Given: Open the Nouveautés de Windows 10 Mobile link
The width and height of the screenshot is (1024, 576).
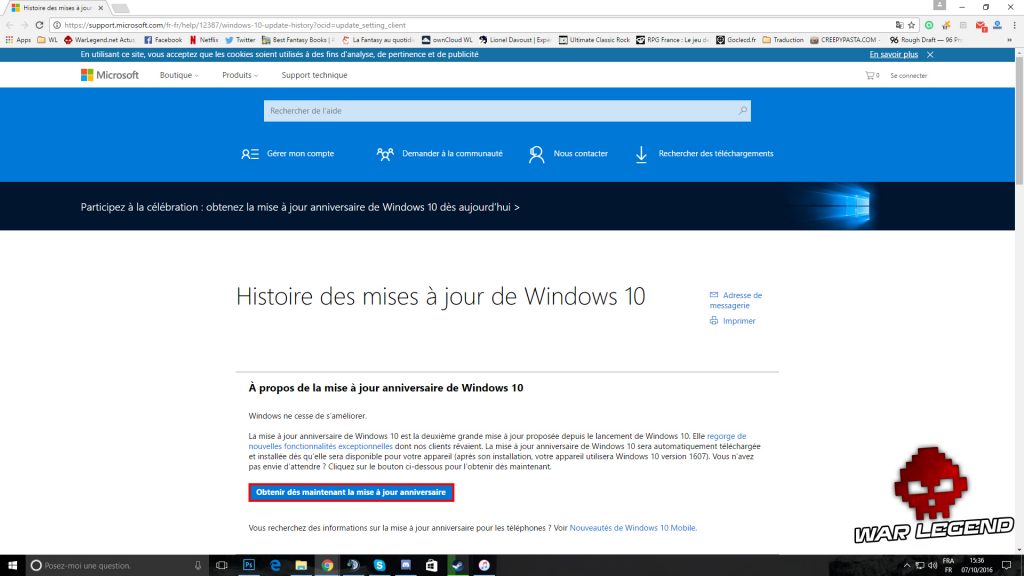Looking at the screenshot, I should coord(632,527).
